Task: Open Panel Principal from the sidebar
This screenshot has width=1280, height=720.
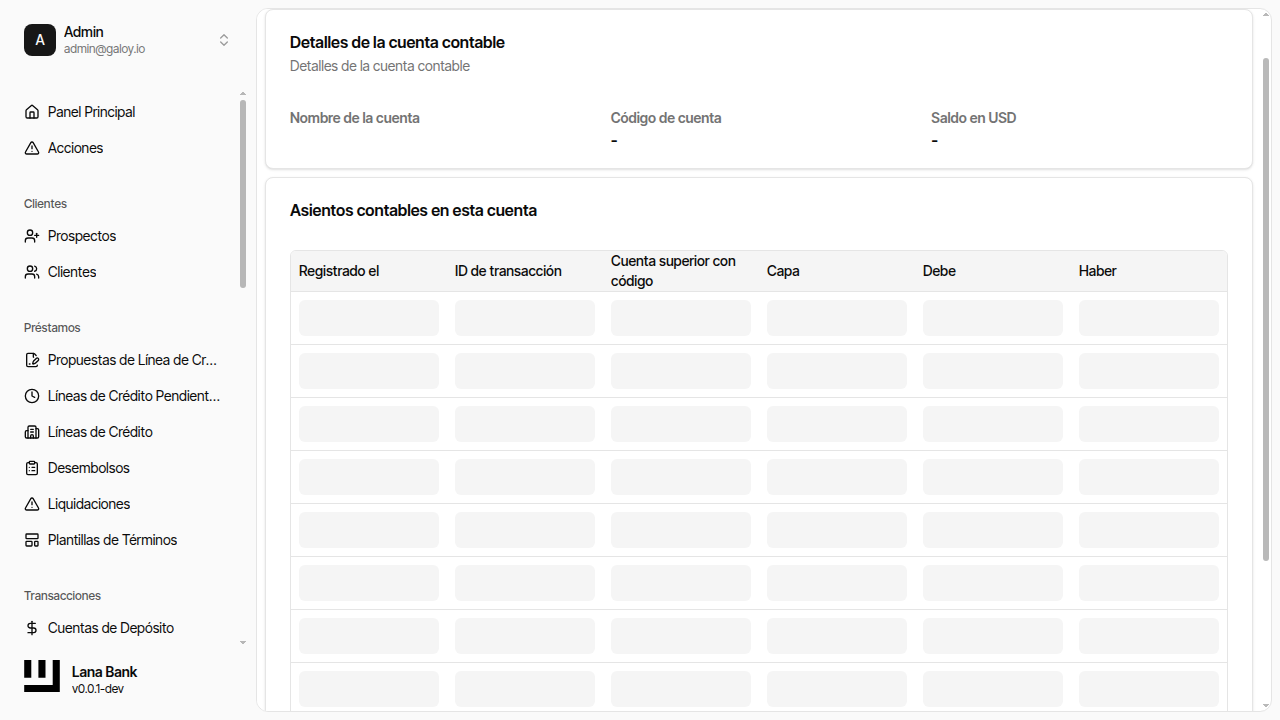Action: pyautogui.click(x=91, y=112)
